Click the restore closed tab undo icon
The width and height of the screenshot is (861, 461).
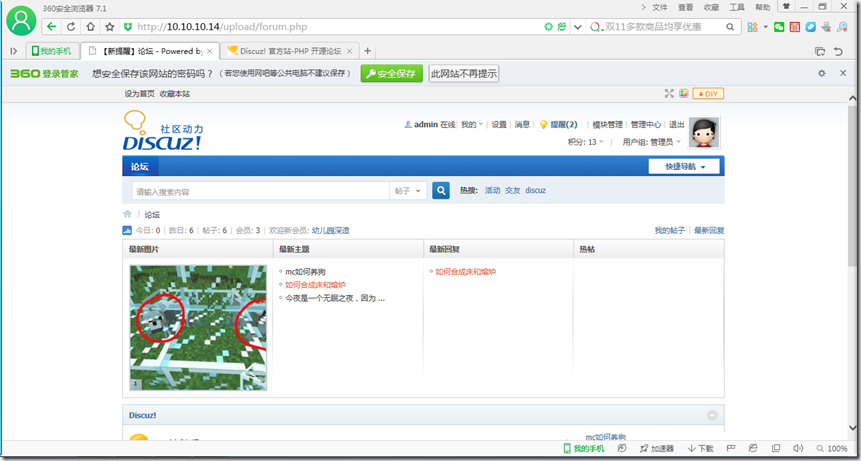(x=838, y=52)
